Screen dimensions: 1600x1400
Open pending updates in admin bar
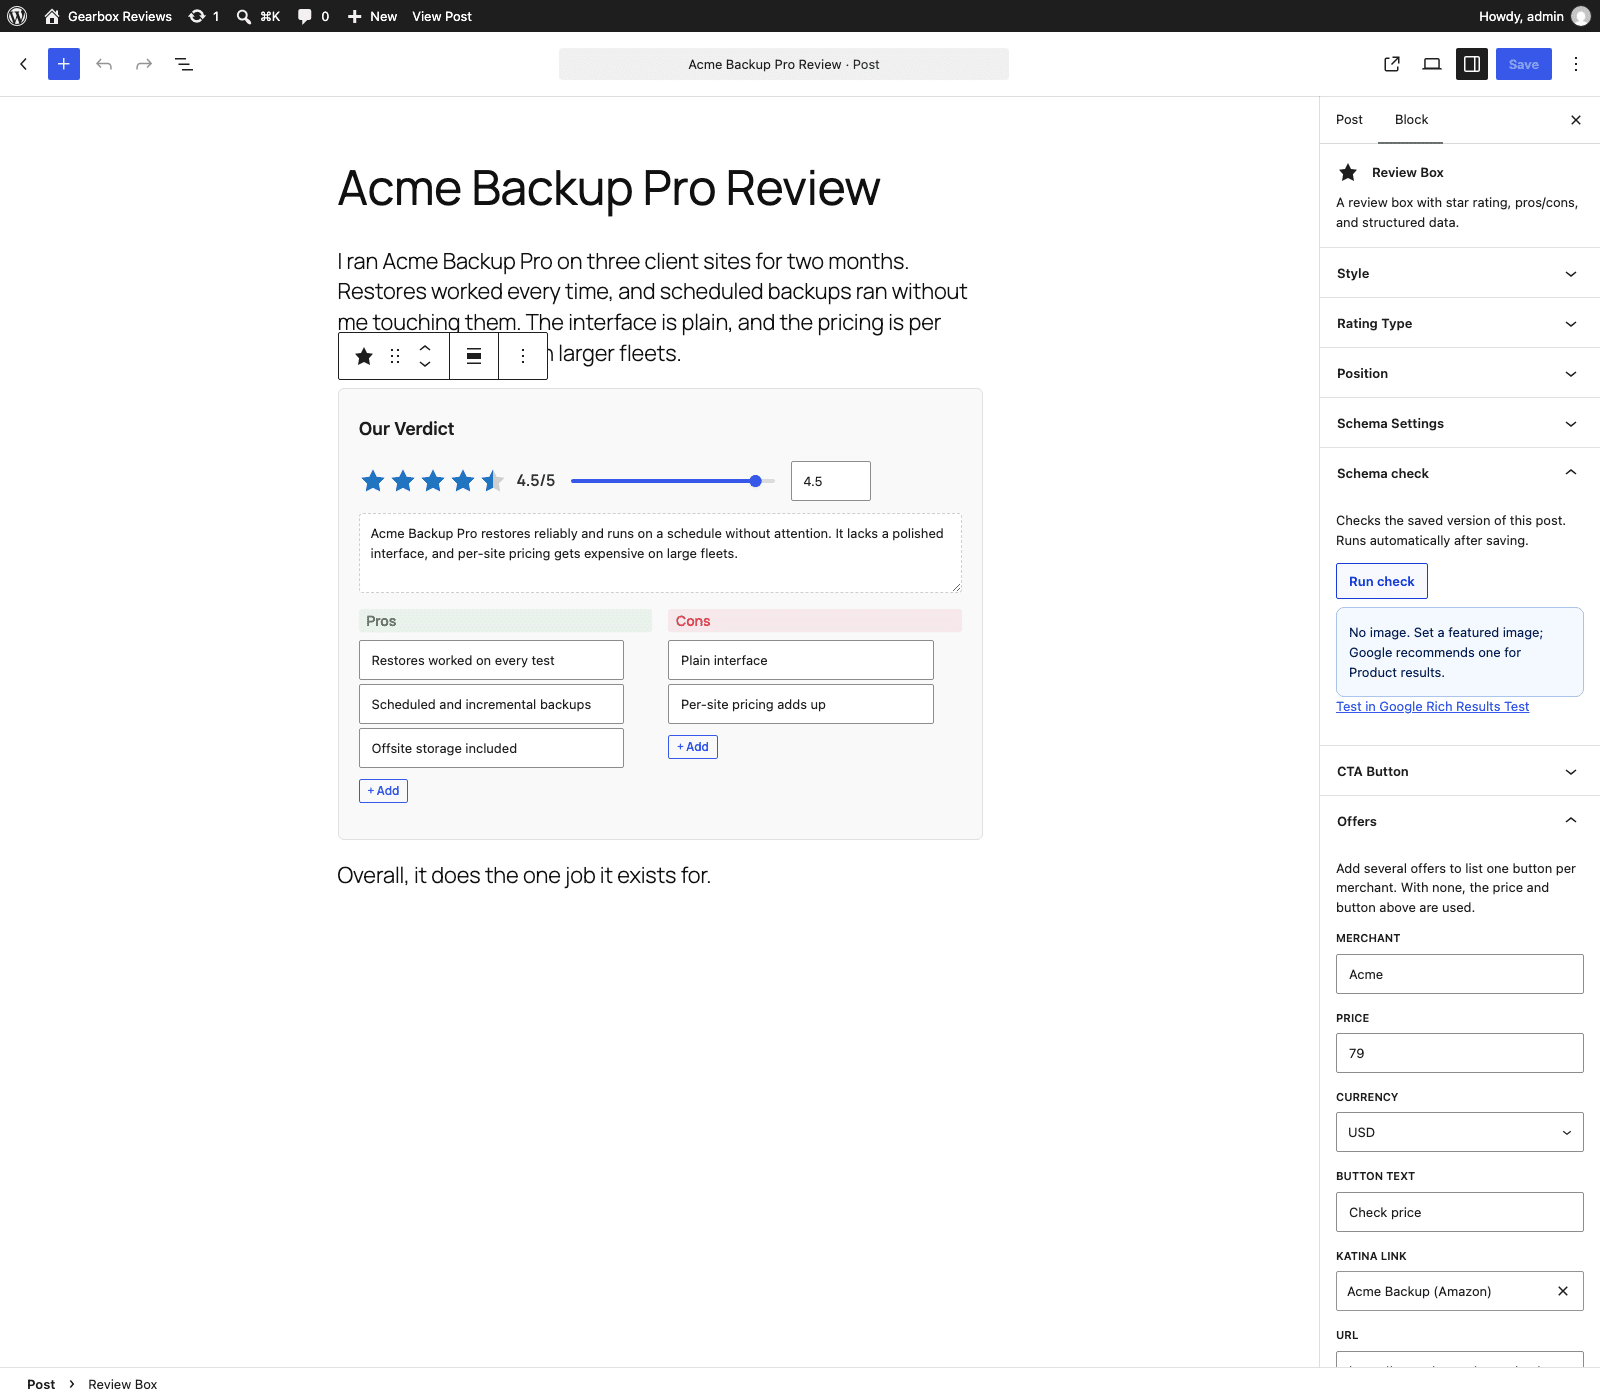[x=204, y=16]
